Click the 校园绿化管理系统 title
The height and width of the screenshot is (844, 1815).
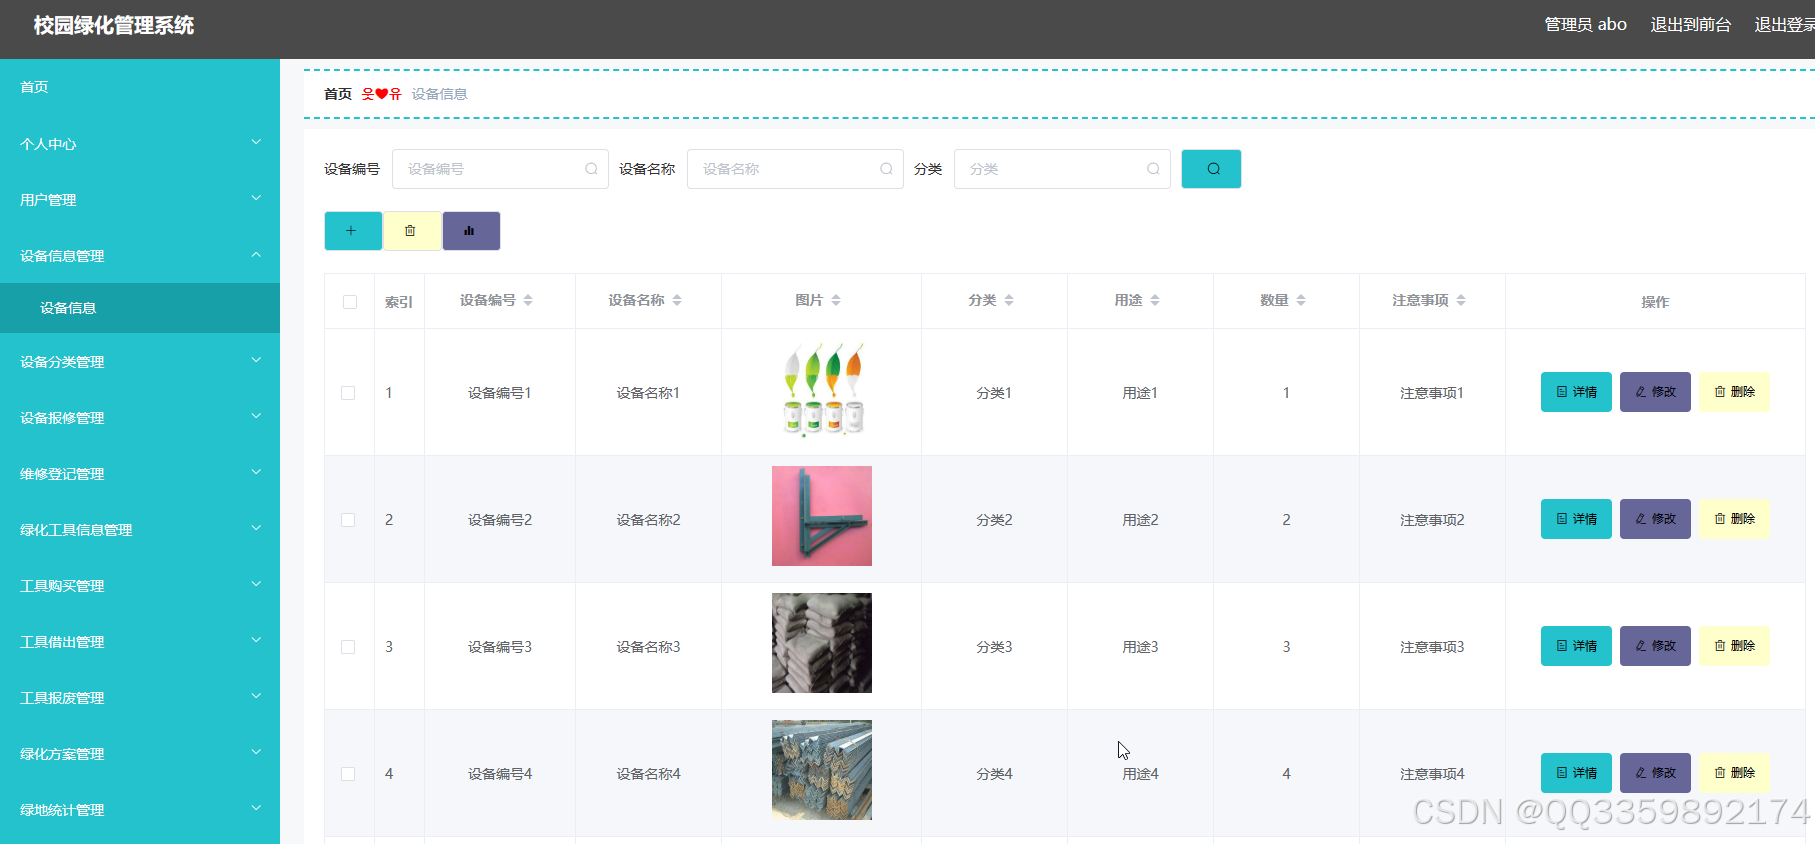coord(114,26)
